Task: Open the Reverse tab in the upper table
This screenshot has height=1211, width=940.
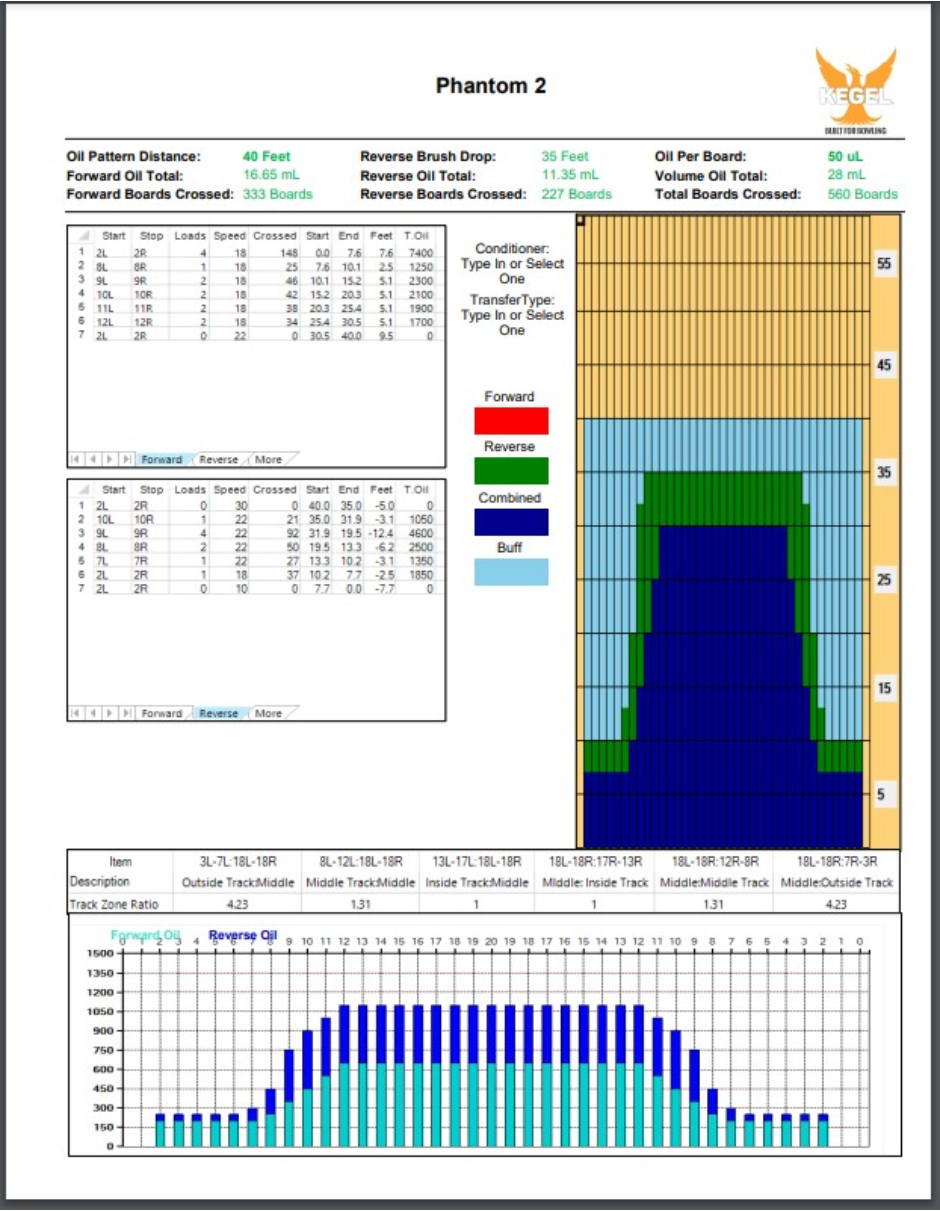Action: 218,460
